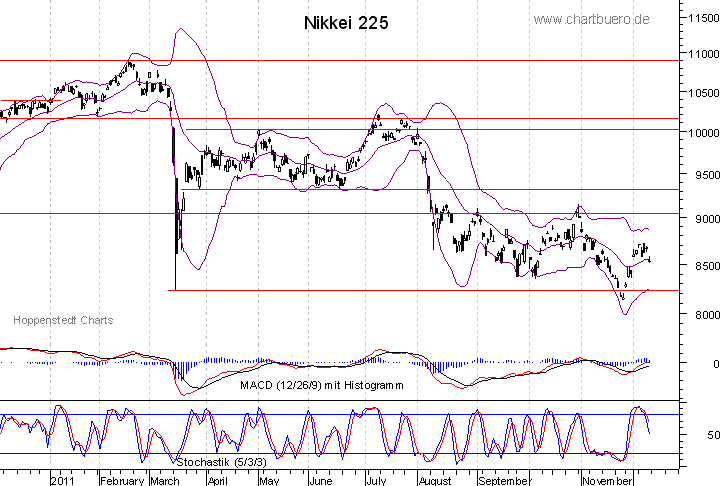Click the February month label
This screenshot has width=723, height=486.
coord(122,480)
